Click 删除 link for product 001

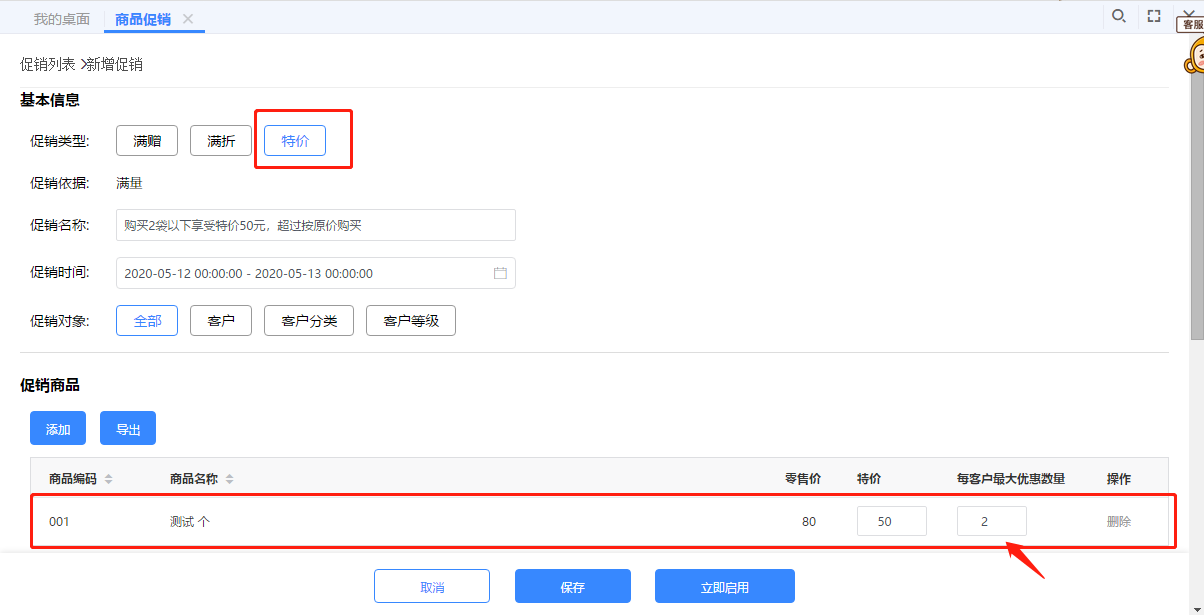coord(1118,521)
